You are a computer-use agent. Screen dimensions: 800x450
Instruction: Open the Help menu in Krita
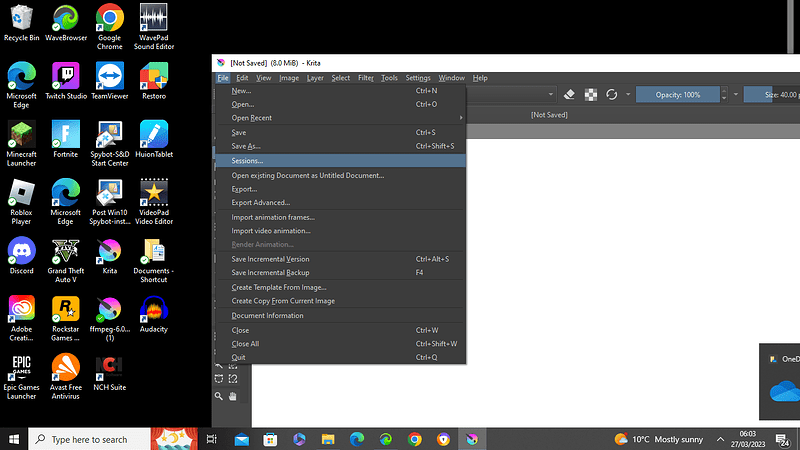(x=480, y=78)
